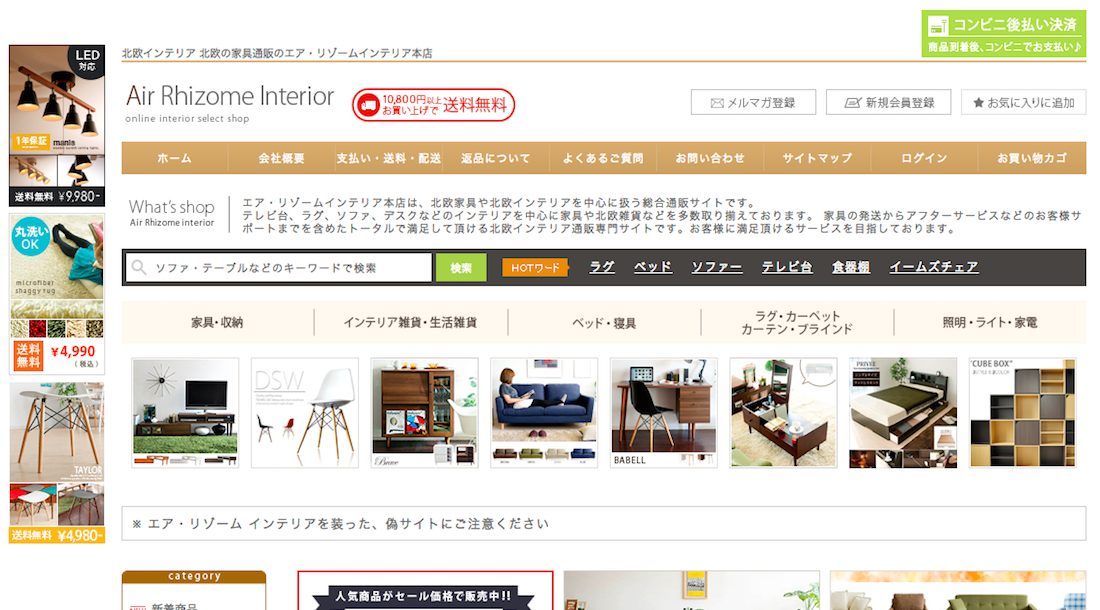Open the LED ceiling light sidebar ad
The width and height of the screenshot is (1100, 610).
[57, 126]
